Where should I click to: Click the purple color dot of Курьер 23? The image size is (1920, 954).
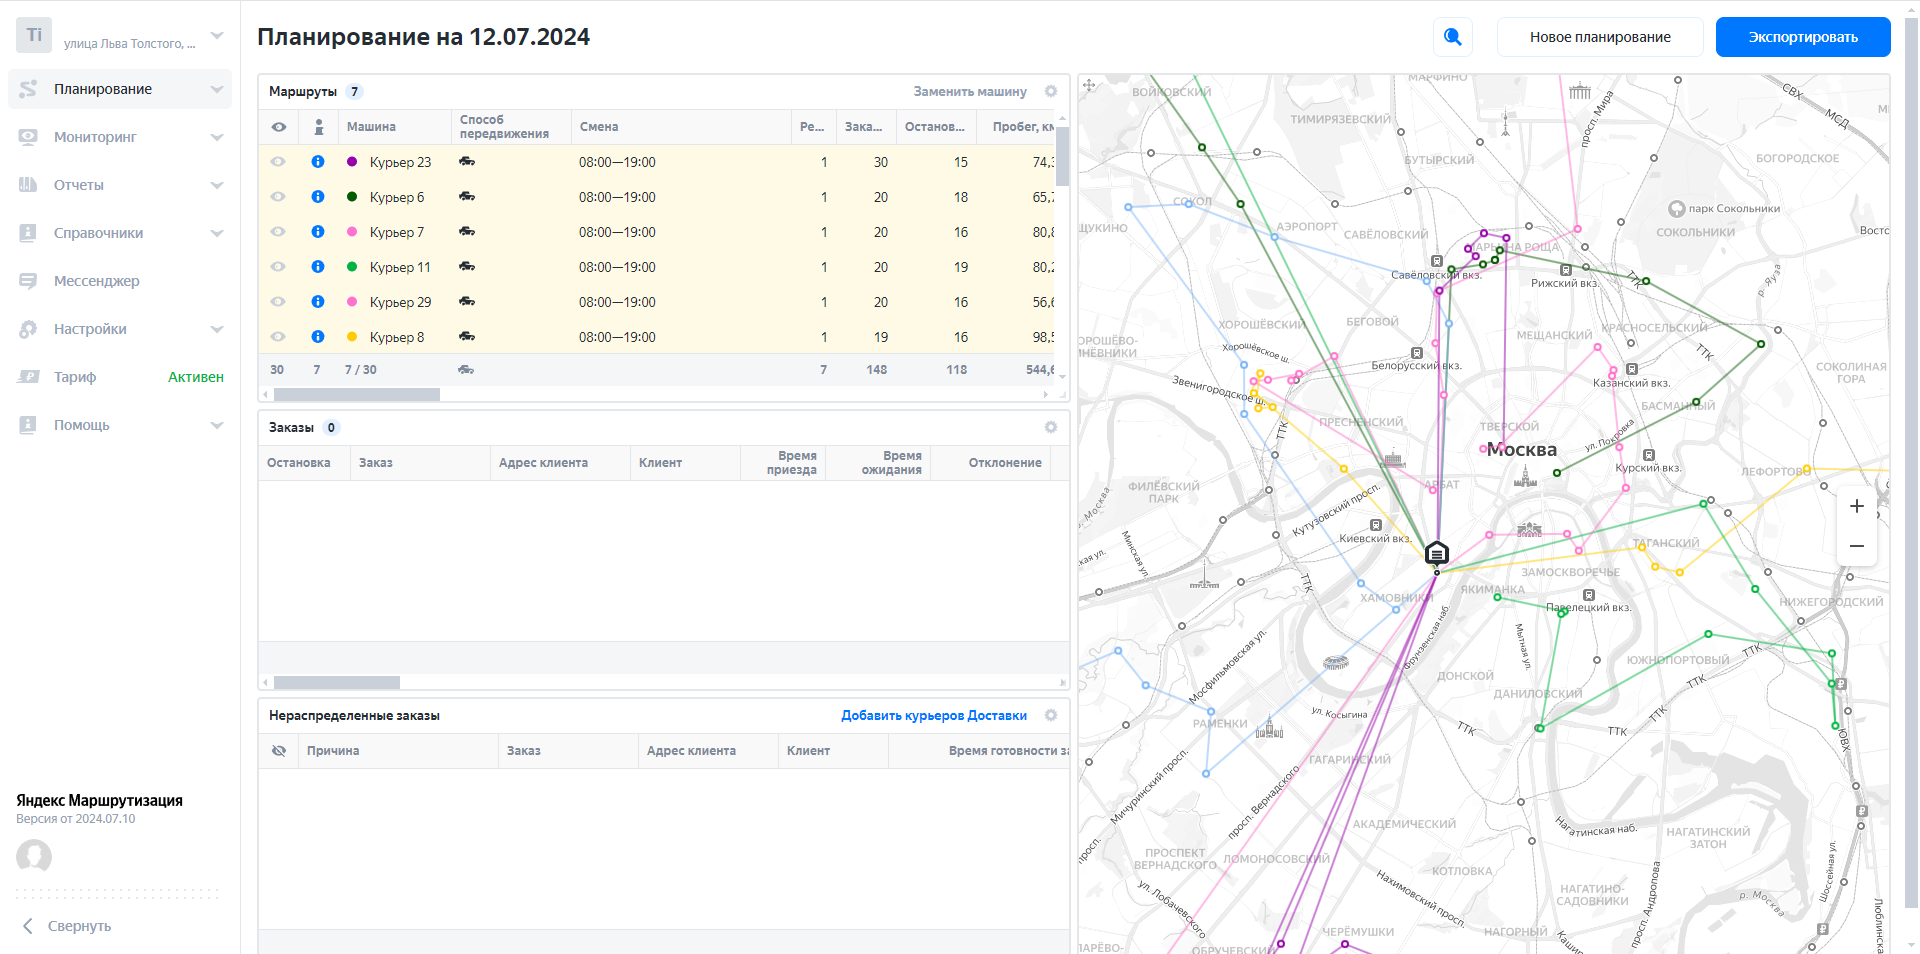[352, 162]
